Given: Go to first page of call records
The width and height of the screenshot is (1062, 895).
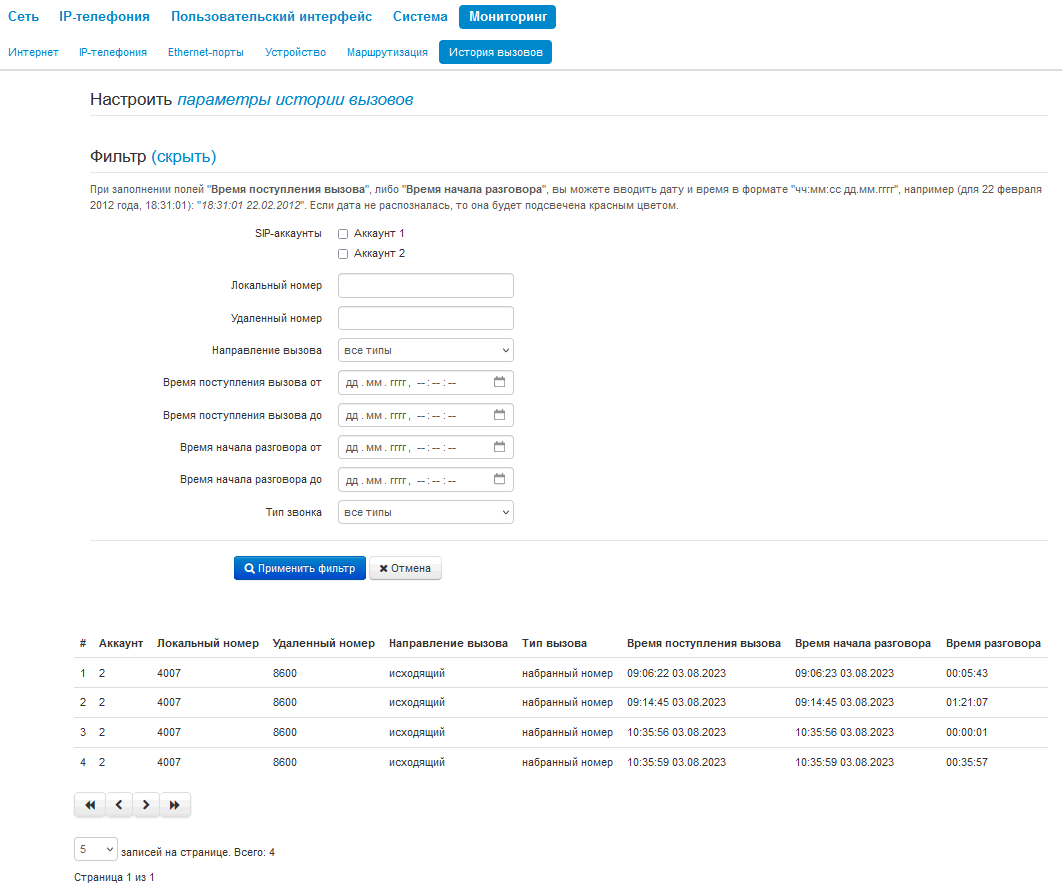Looking at the screenshot, I should [90, 805].
